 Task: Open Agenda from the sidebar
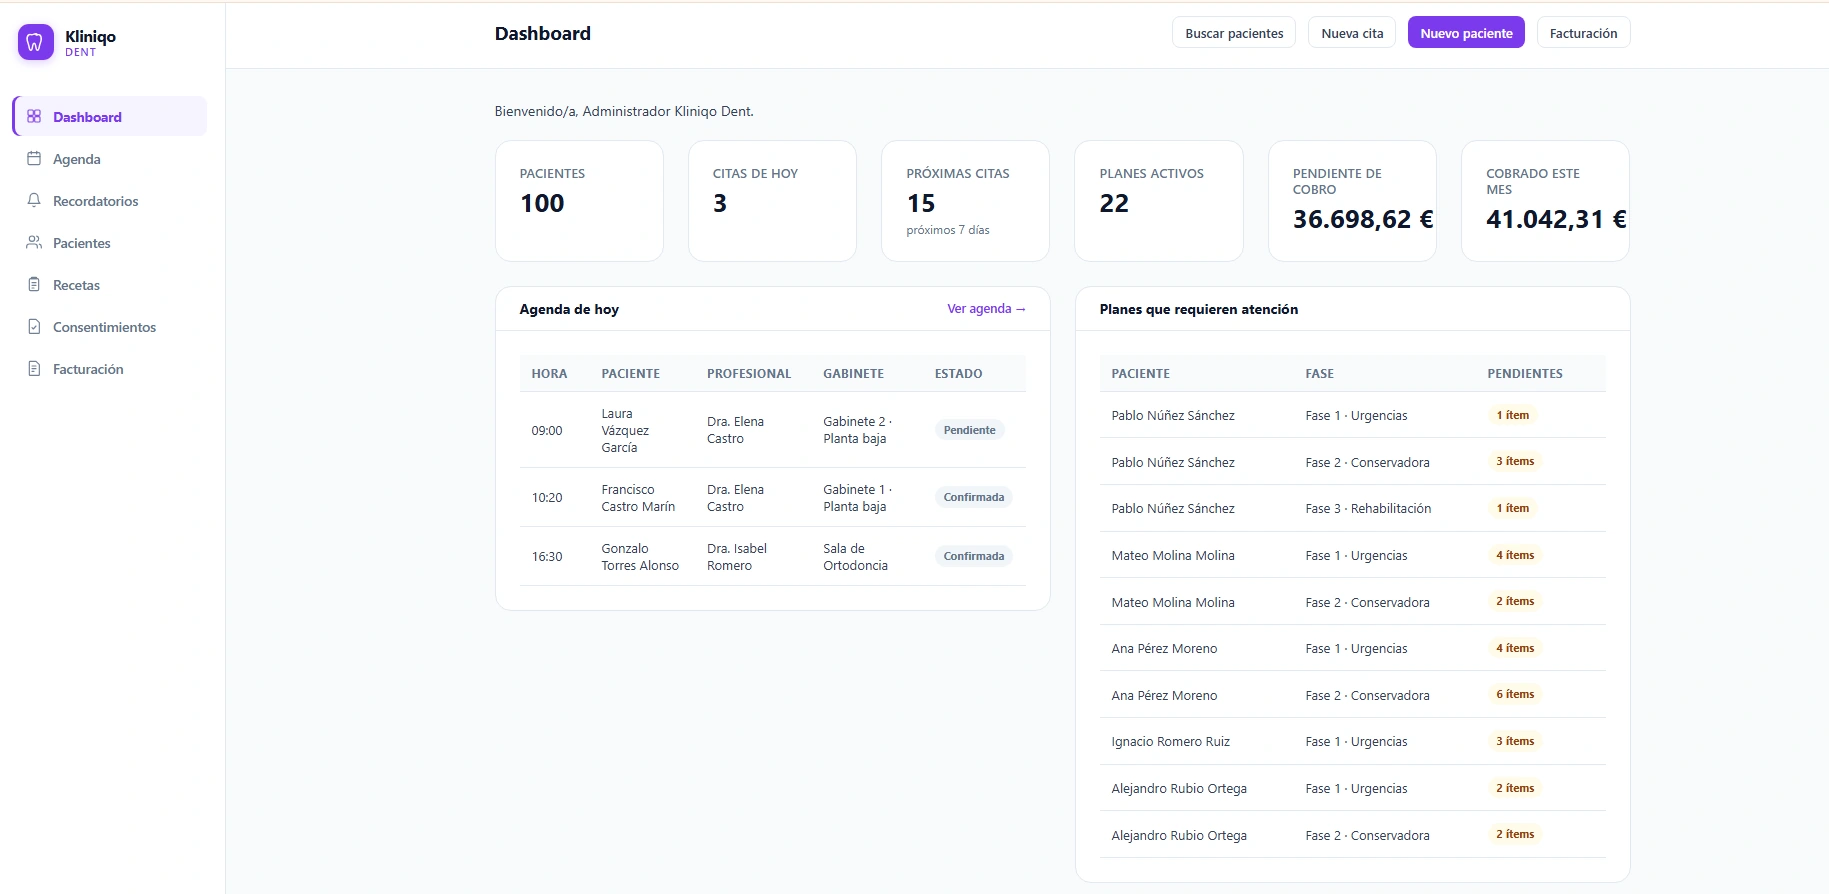click(x=110, y=159)
